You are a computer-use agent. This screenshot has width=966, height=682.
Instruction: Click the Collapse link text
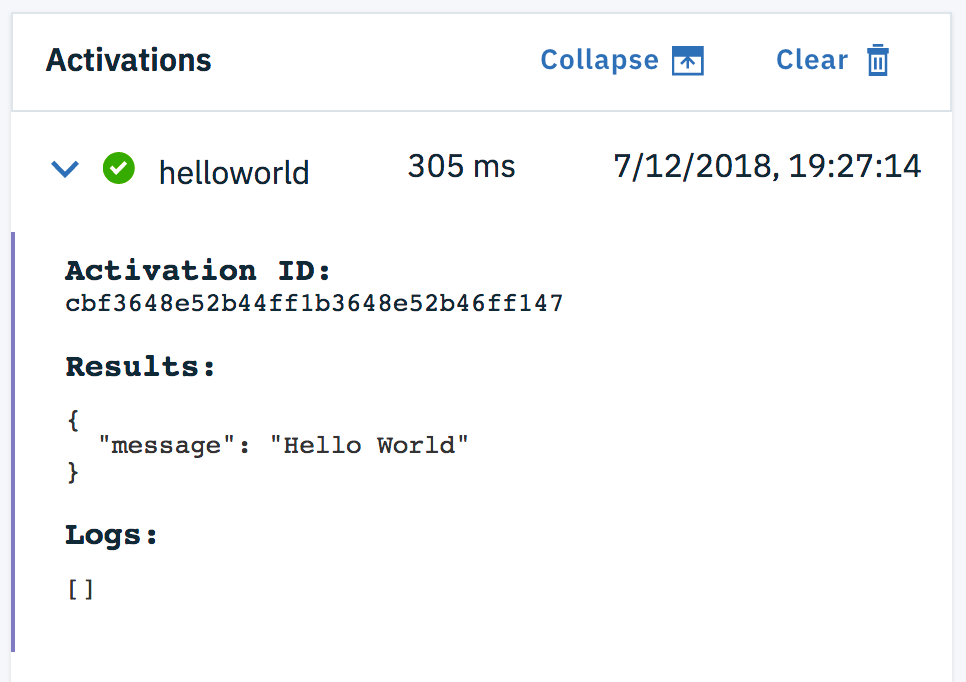pyautogui.click(x=598, y=60)
